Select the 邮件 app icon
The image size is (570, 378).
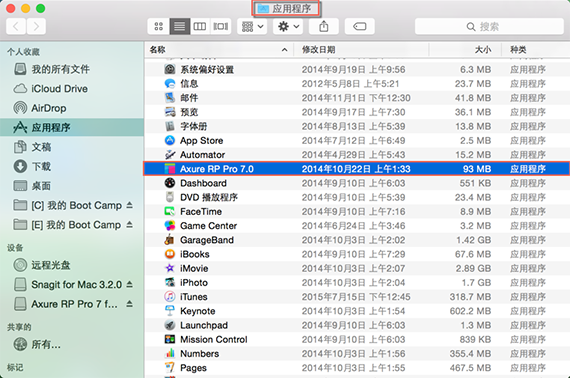tap(170, 98)
